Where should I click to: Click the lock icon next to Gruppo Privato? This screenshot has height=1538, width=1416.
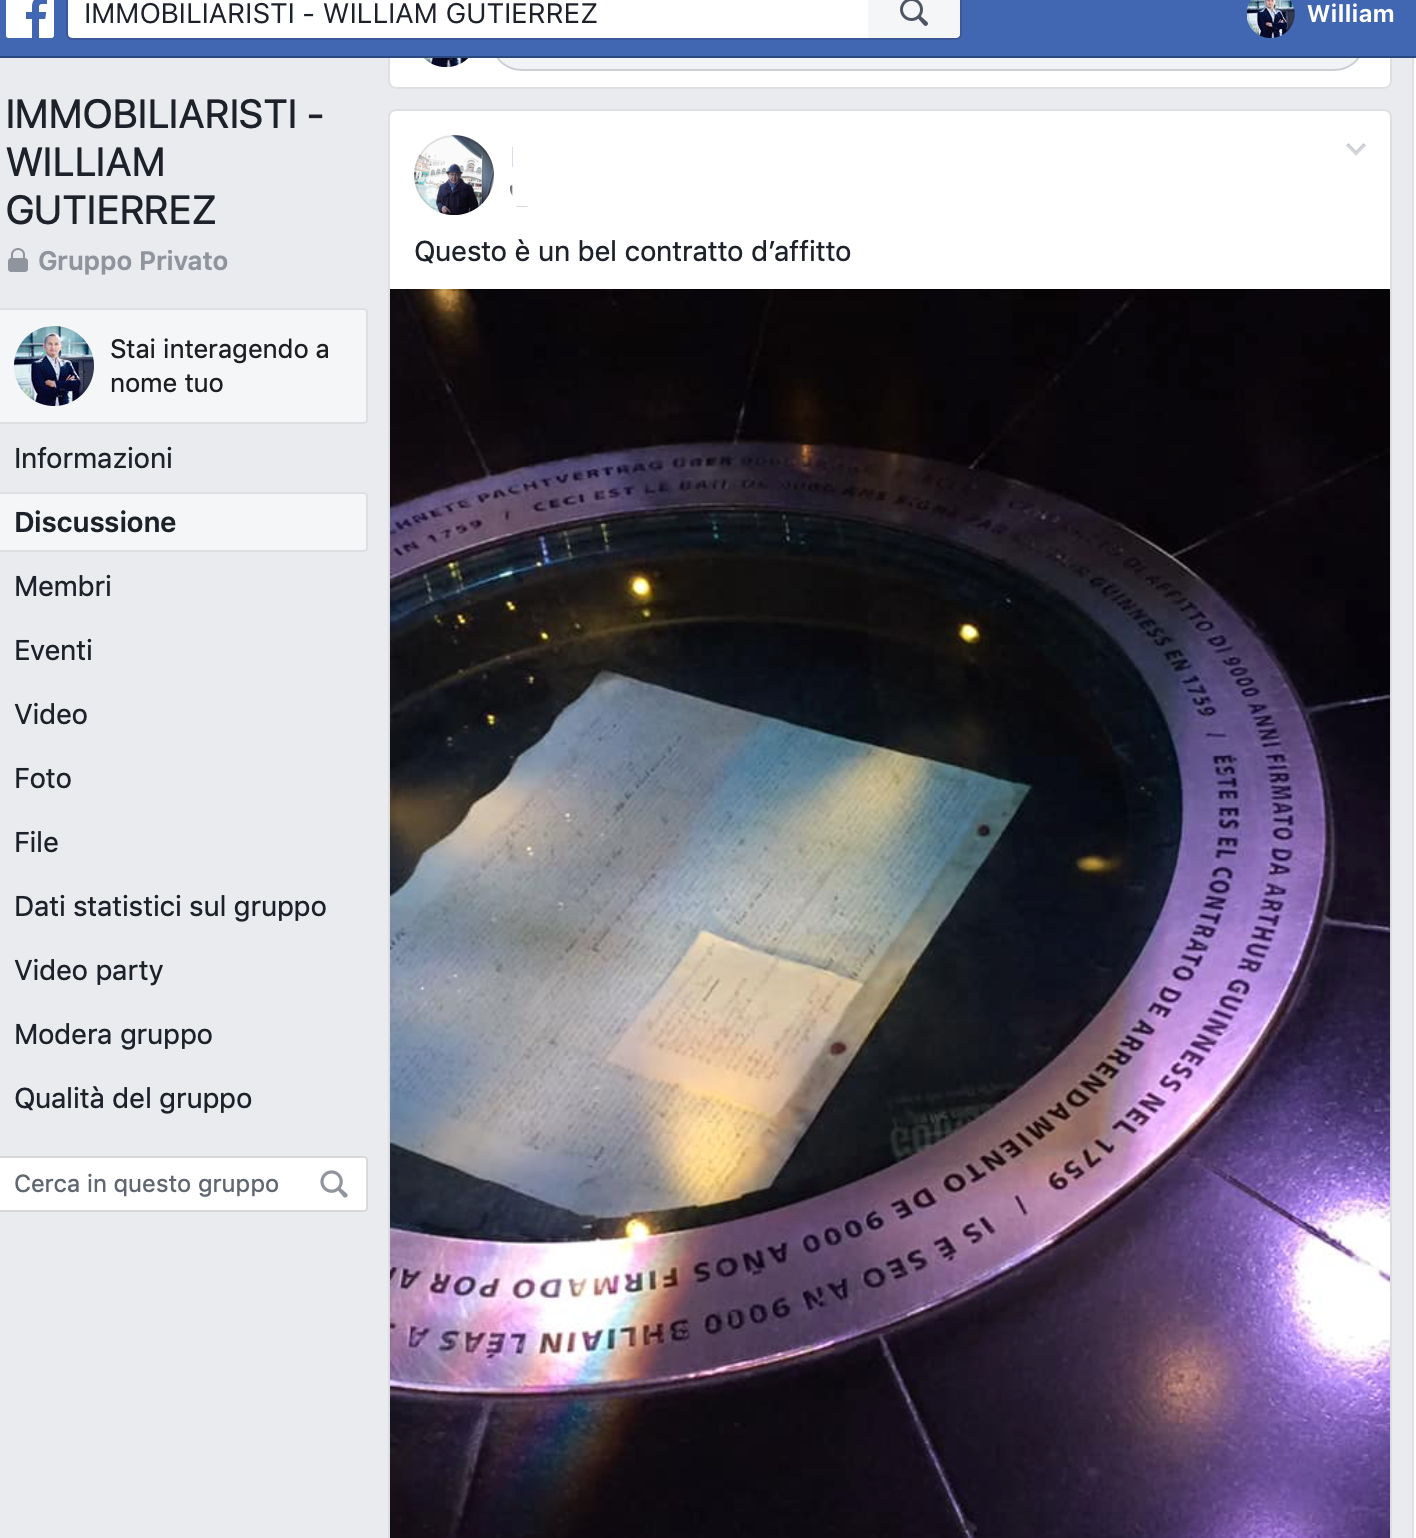click(x=18, y=261)
